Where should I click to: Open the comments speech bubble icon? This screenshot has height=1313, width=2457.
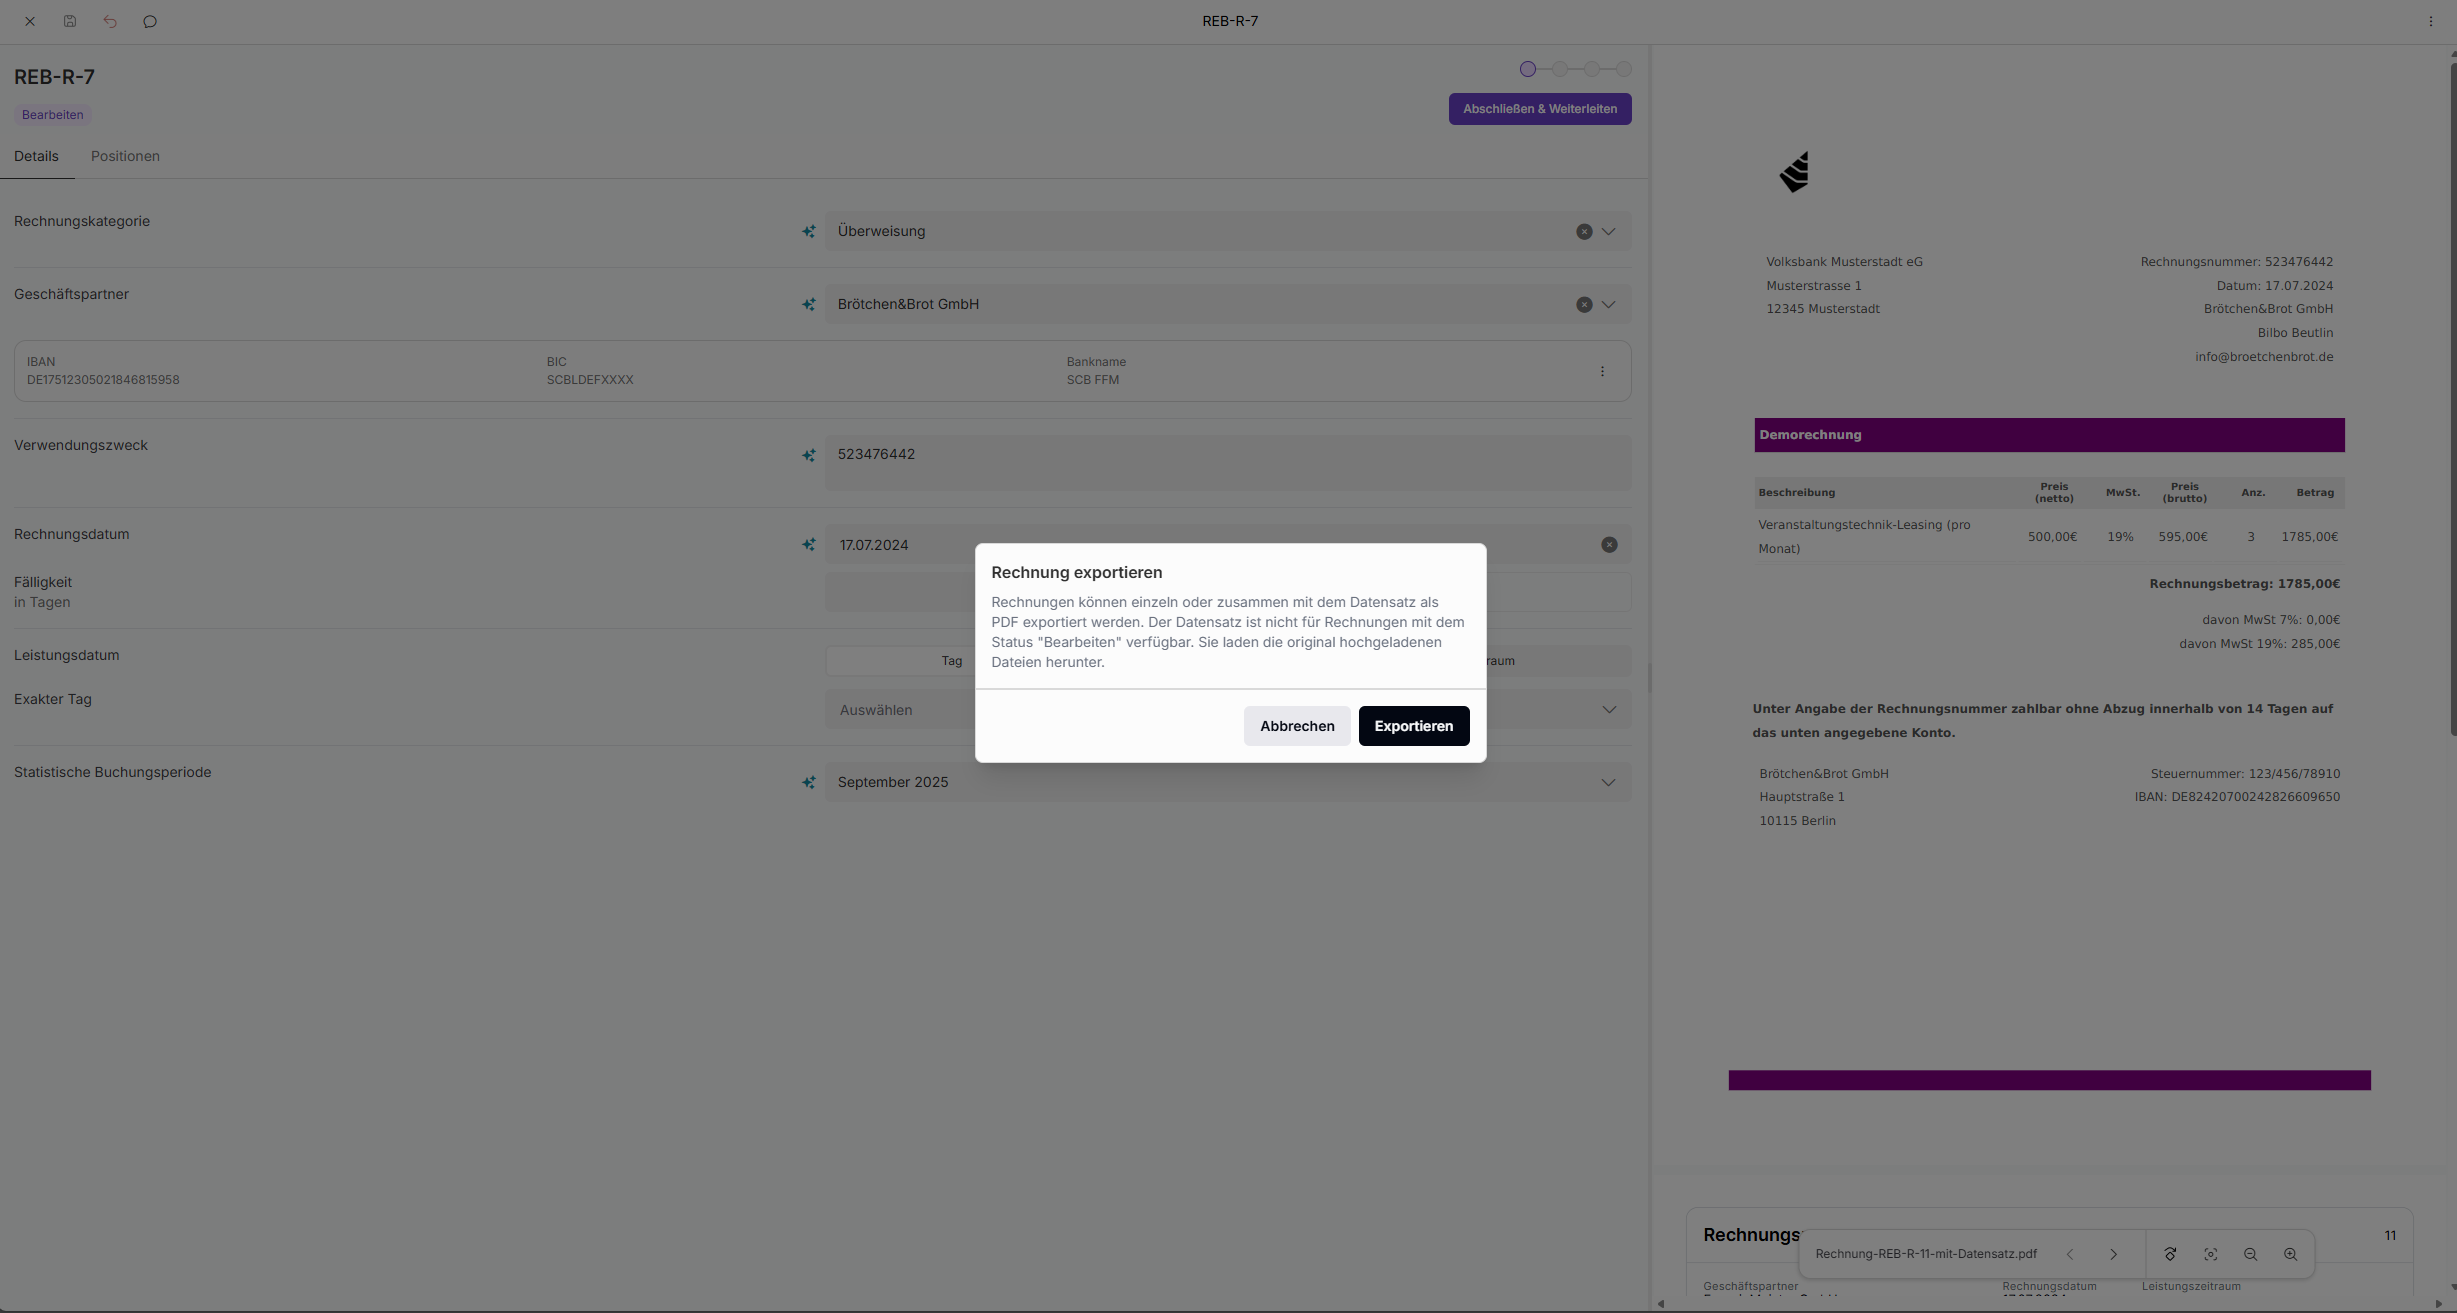coord(150,21)
